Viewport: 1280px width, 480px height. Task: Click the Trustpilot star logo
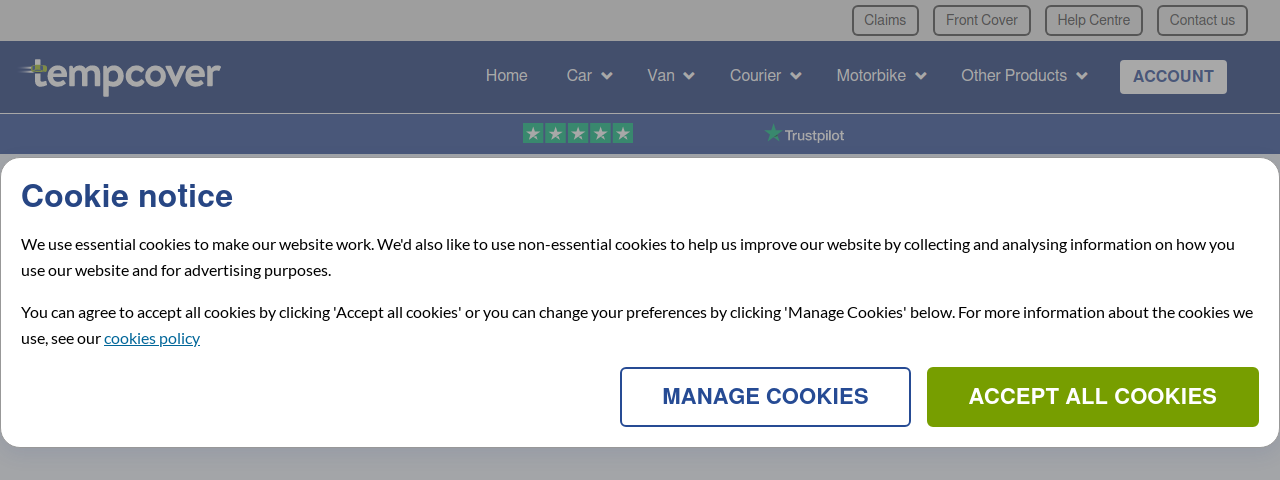(x=804, y=134)
